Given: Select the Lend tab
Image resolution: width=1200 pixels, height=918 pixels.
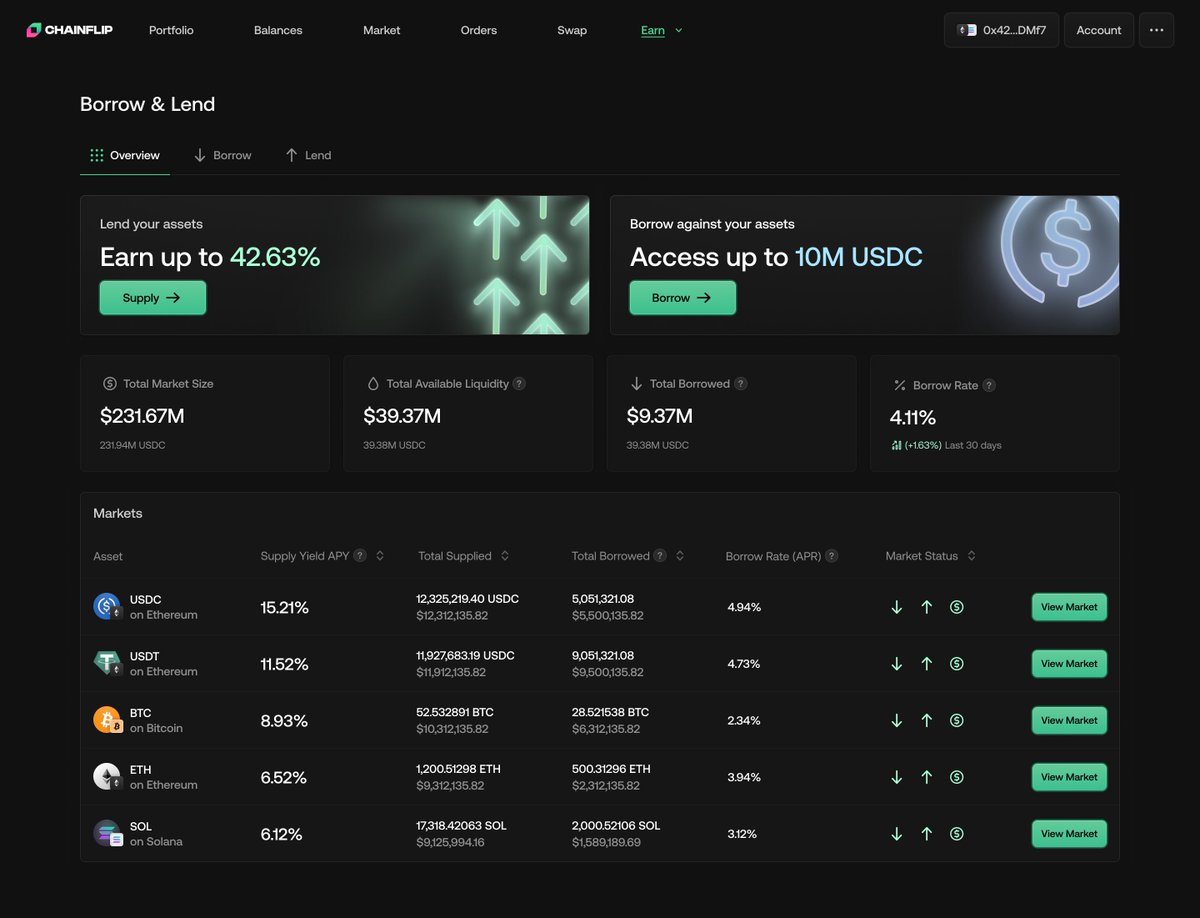Looking at the screenshot, I should [308, 155].
